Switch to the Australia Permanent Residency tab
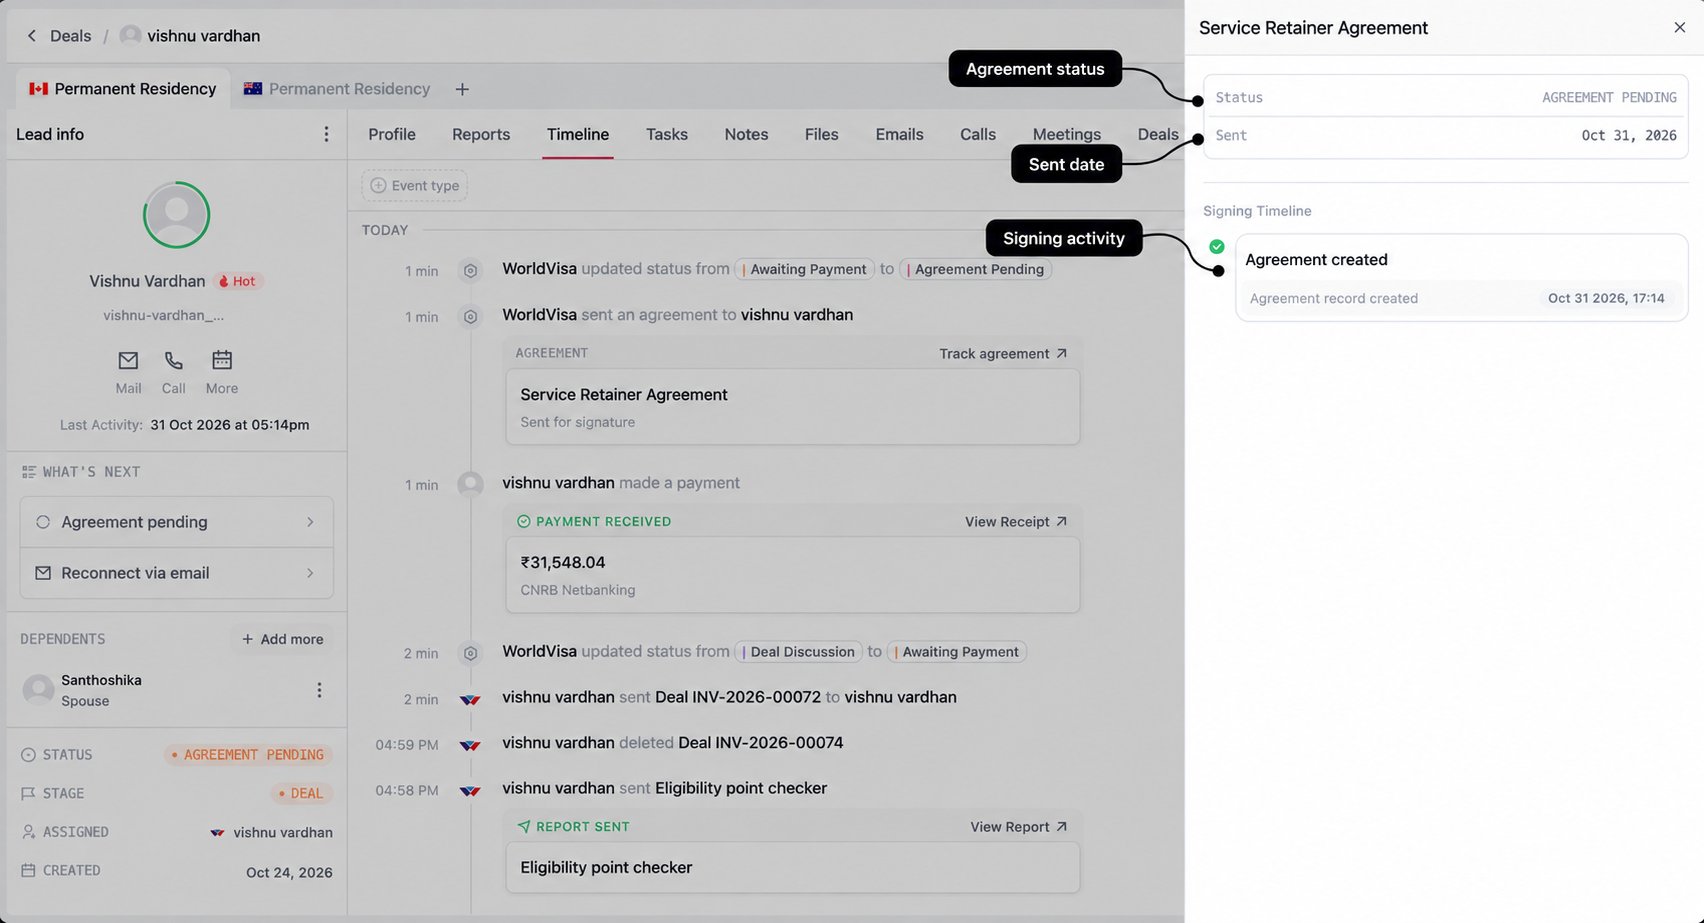 (x=337, y=89)
